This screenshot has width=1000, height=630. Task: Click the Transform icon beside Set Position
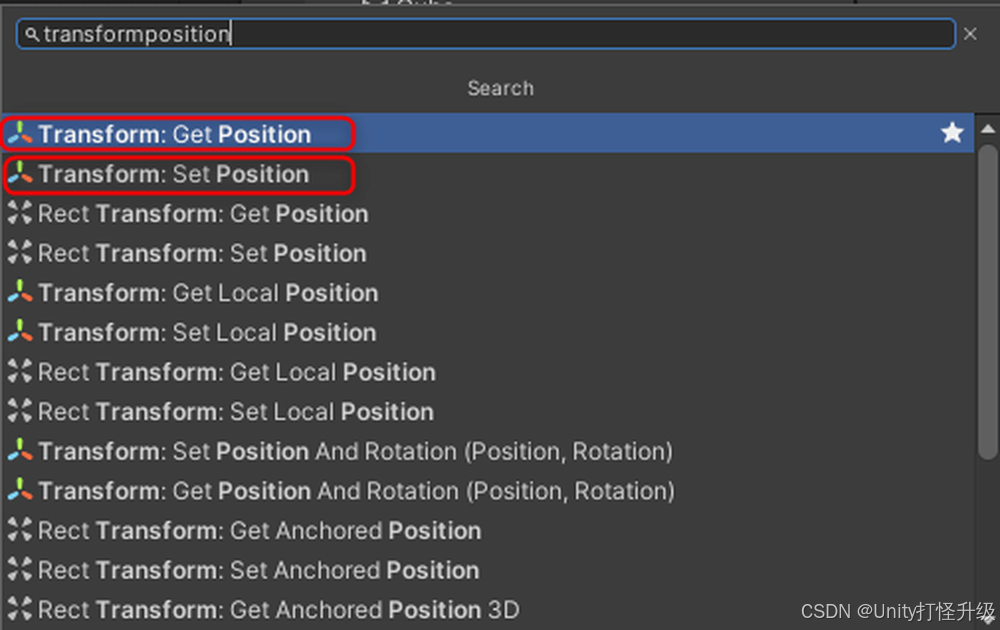(20, 173)
